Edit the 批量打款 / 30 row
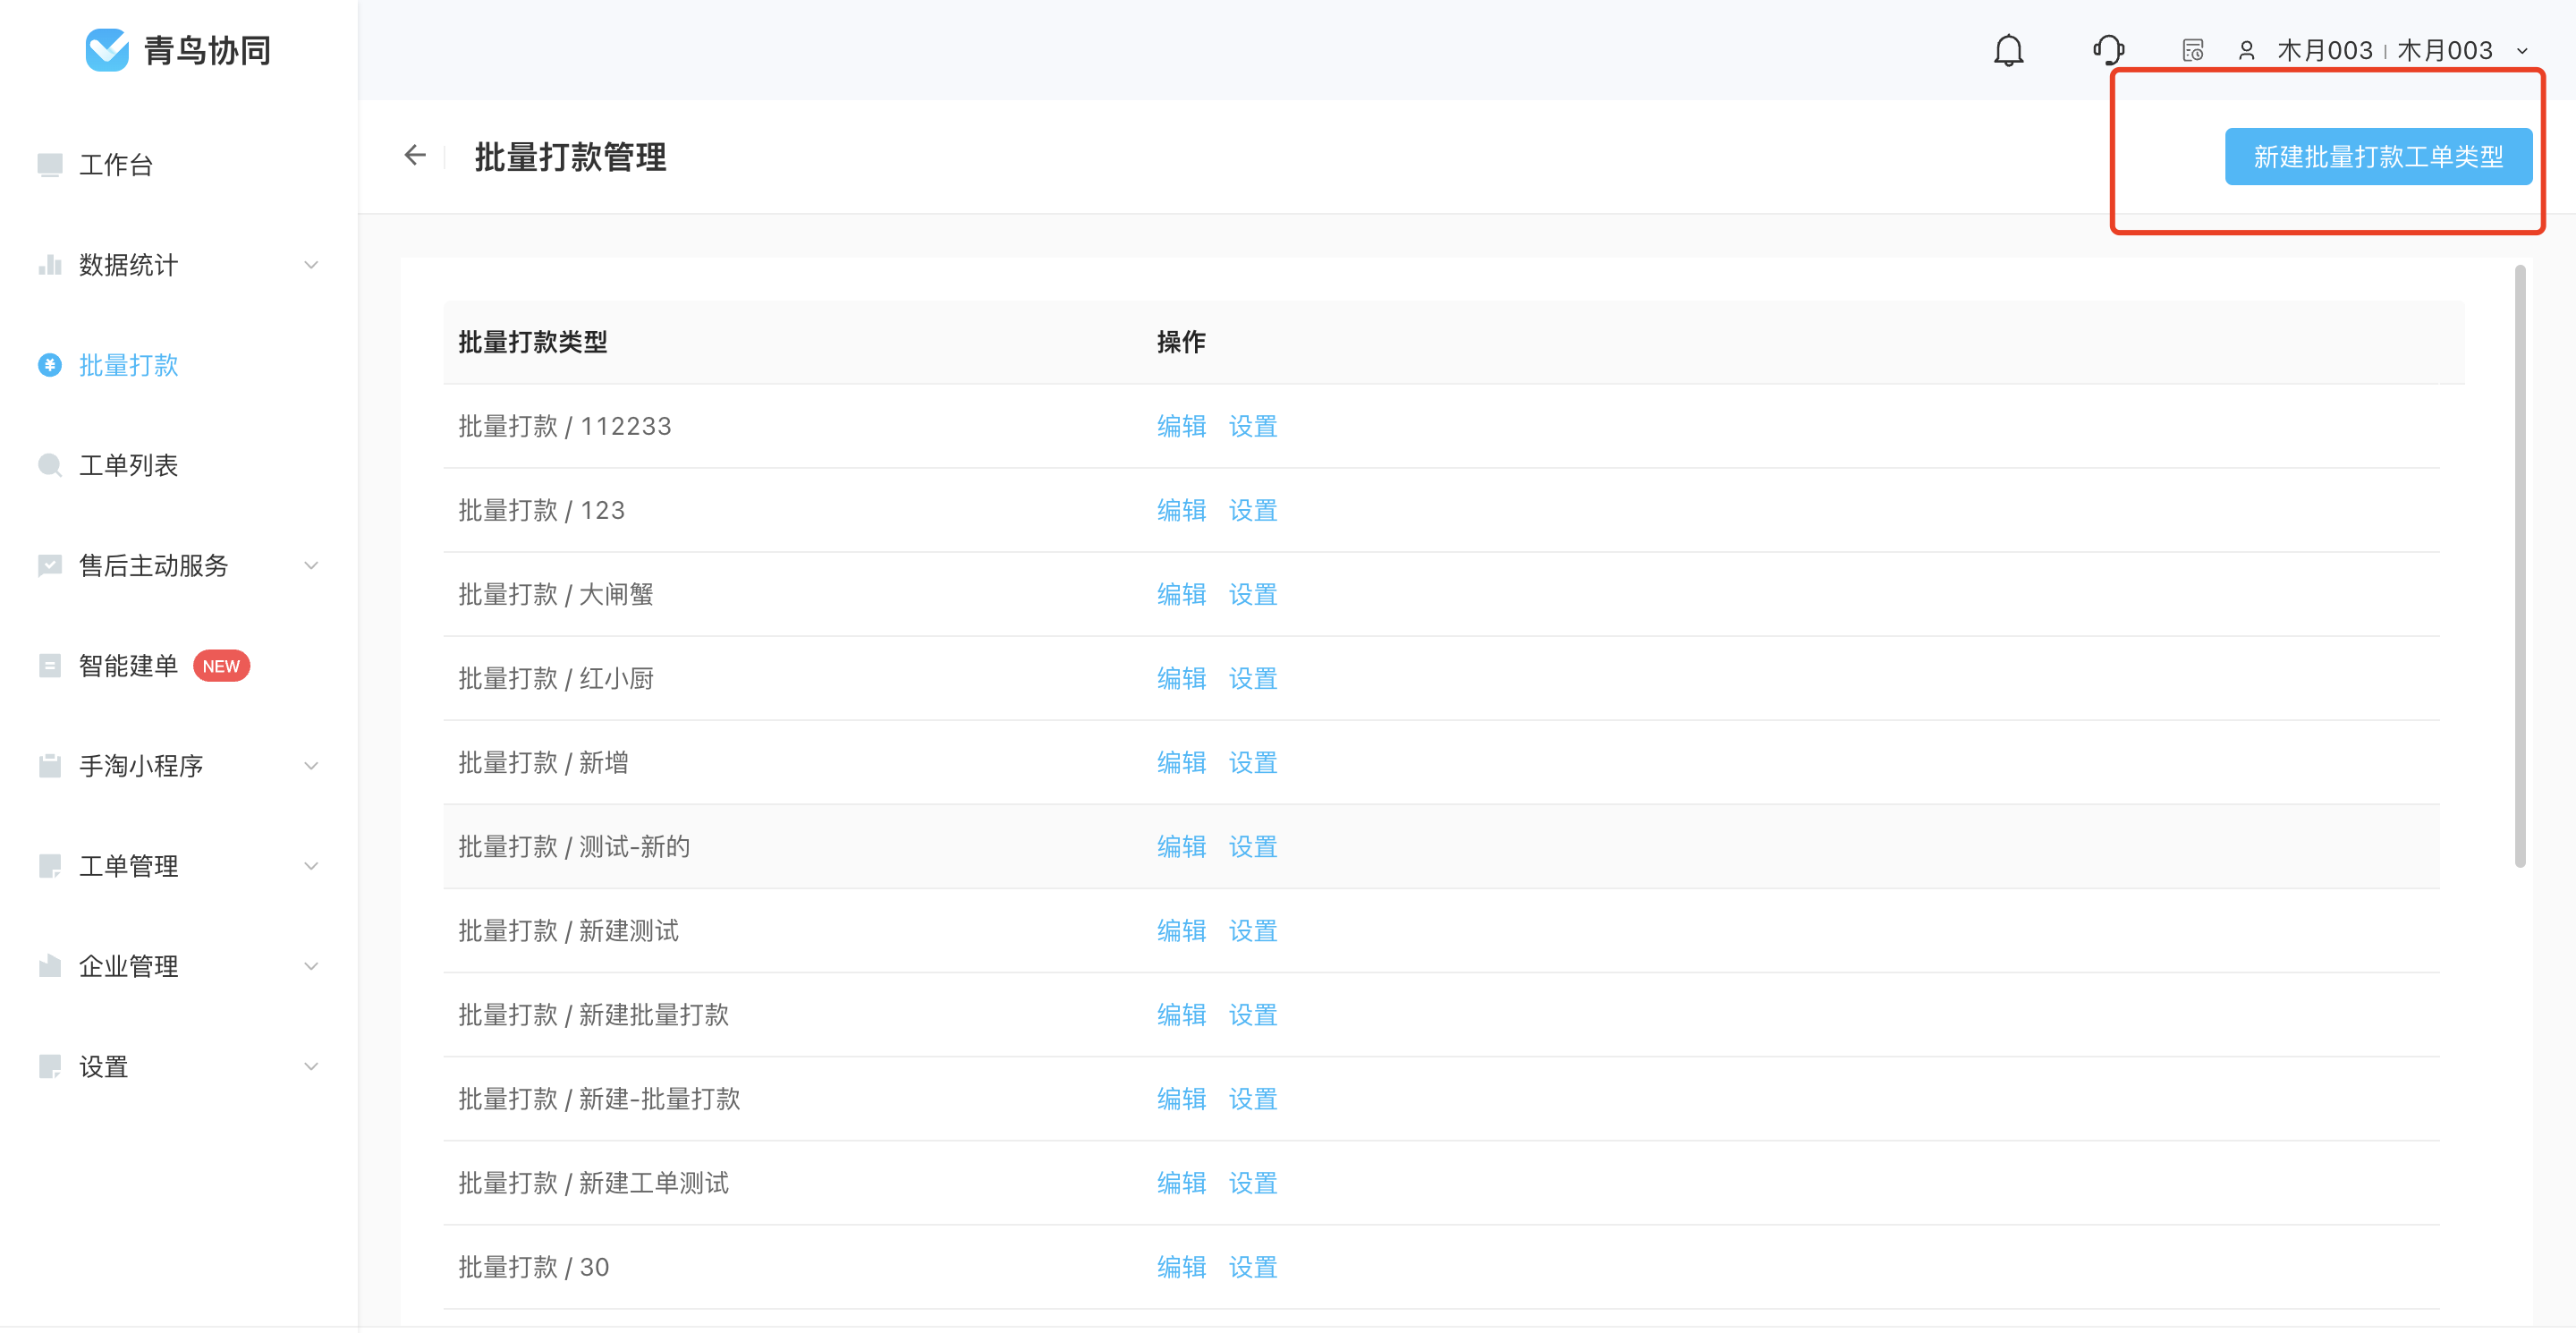Screen dimensions: 2576x1333 [1181, 1266]
